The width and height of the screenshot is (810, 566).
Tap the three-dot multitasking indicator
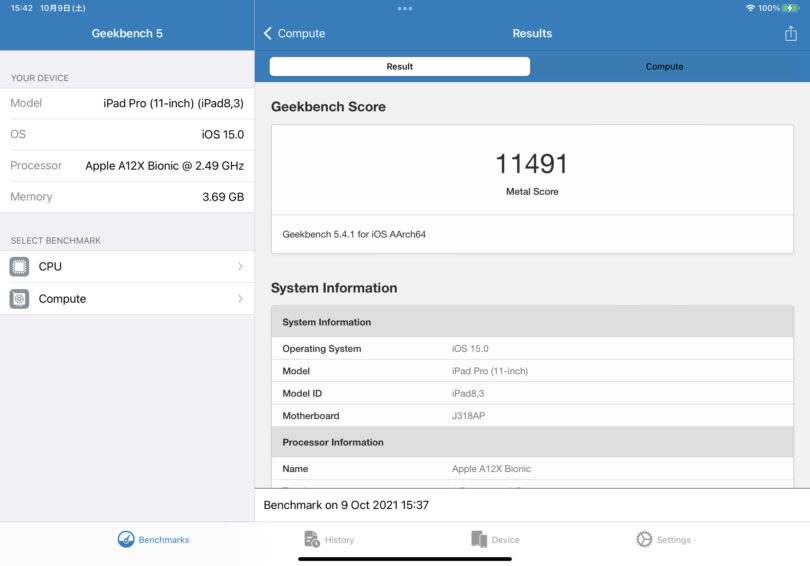coord(405,8)
